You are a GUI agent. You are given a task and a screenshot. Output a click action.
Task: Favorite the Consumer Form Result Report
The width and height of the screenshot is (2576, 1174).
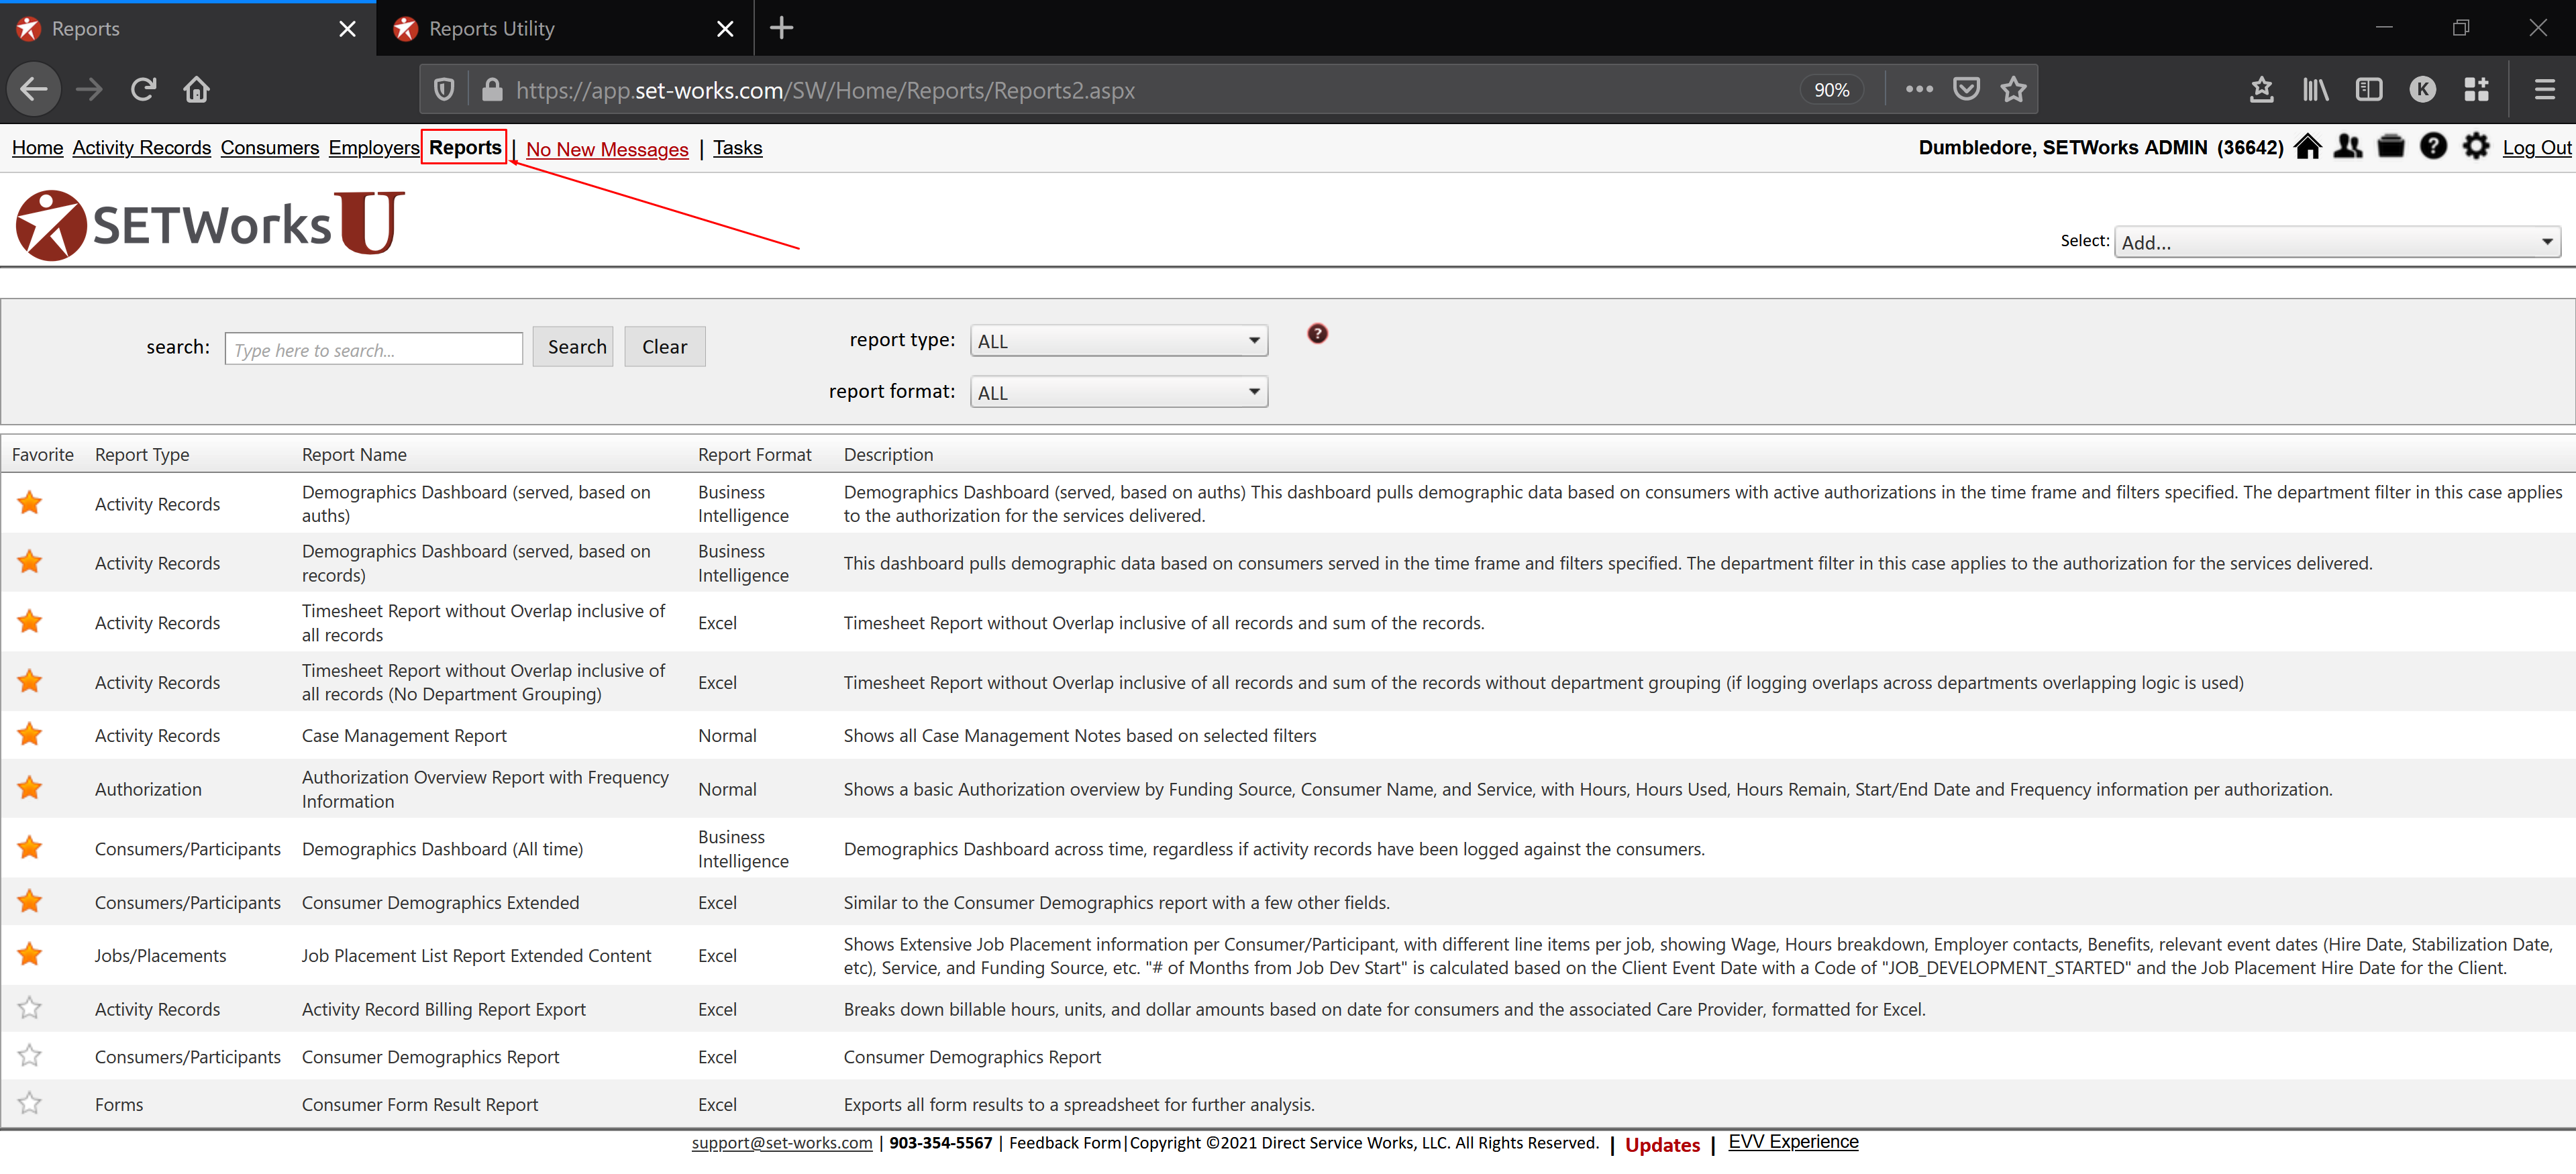(x=30, y=1103)
